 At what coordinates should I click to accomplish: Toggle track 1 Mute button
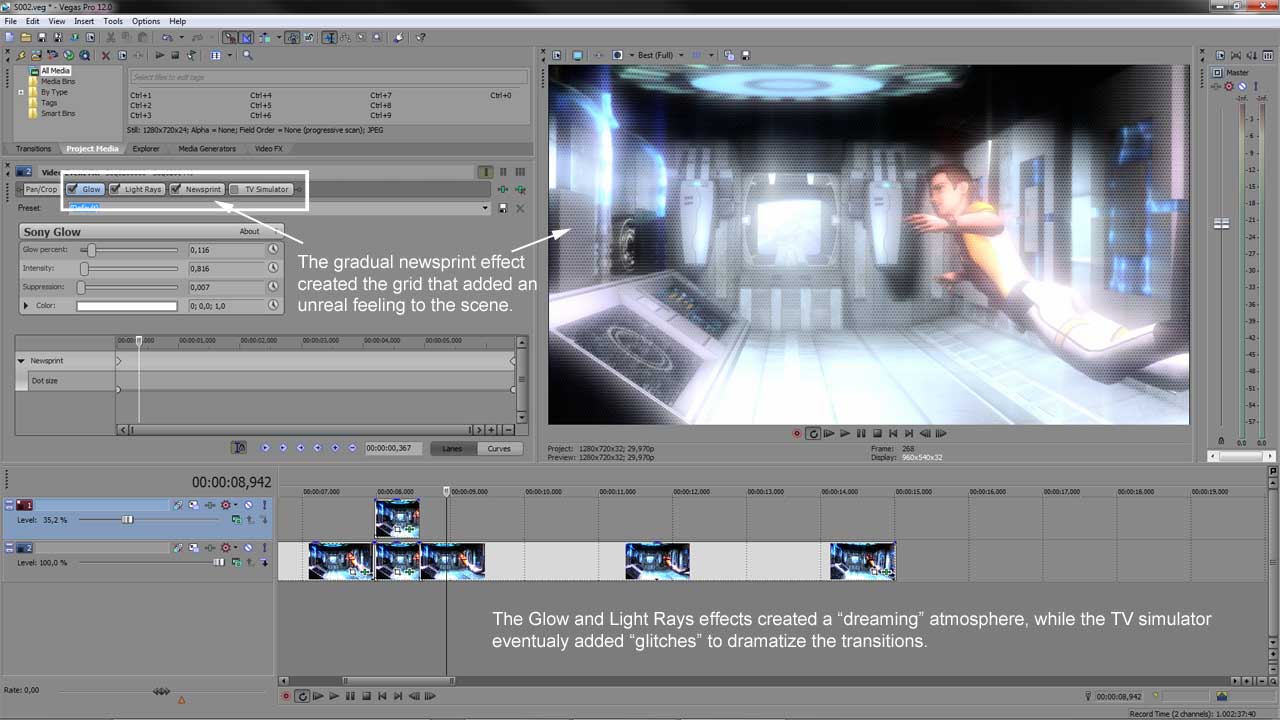tap(248, 505)
